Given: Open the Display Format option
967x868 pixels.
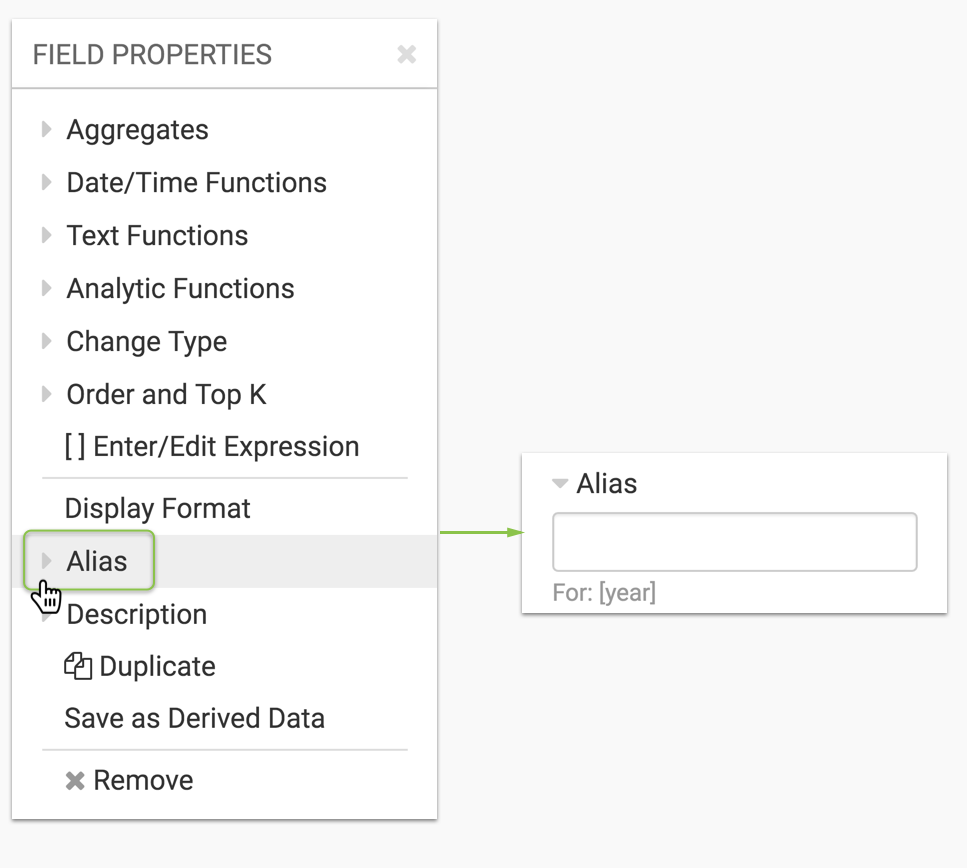Looking at the screenshot, I should point(157,509).
